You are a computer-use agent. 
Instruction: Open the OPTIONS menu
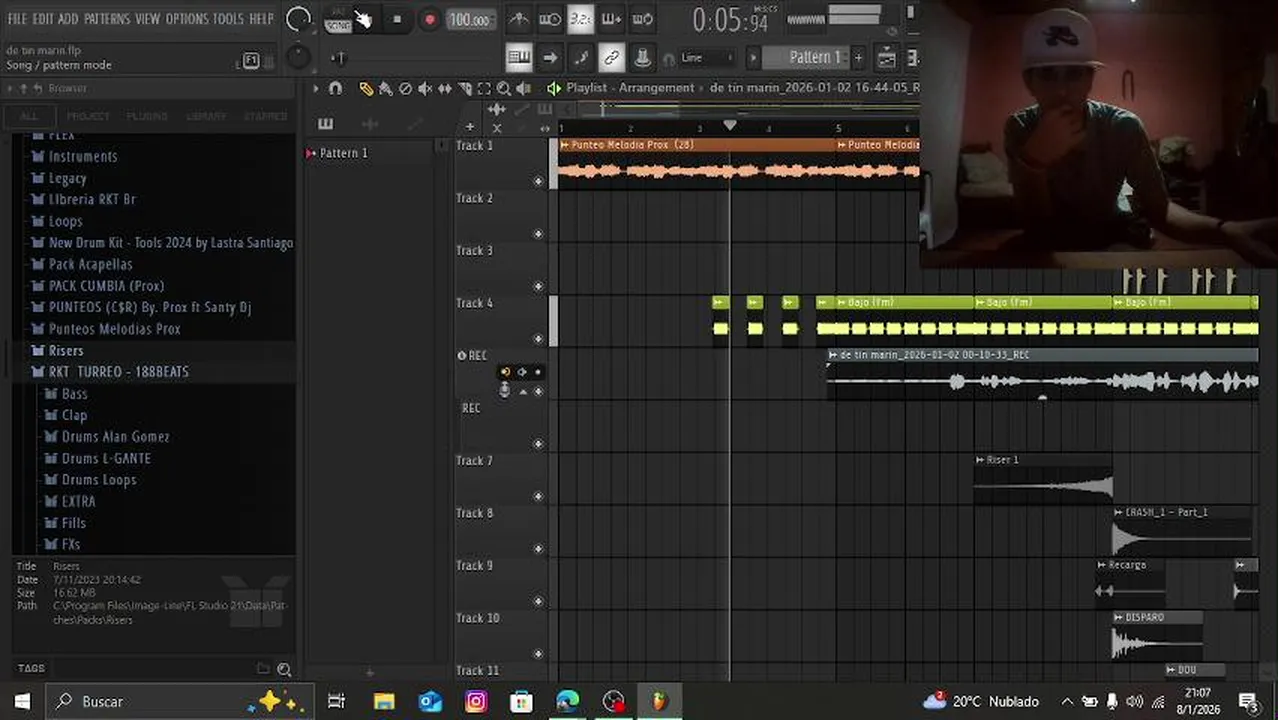coord(187,19)
